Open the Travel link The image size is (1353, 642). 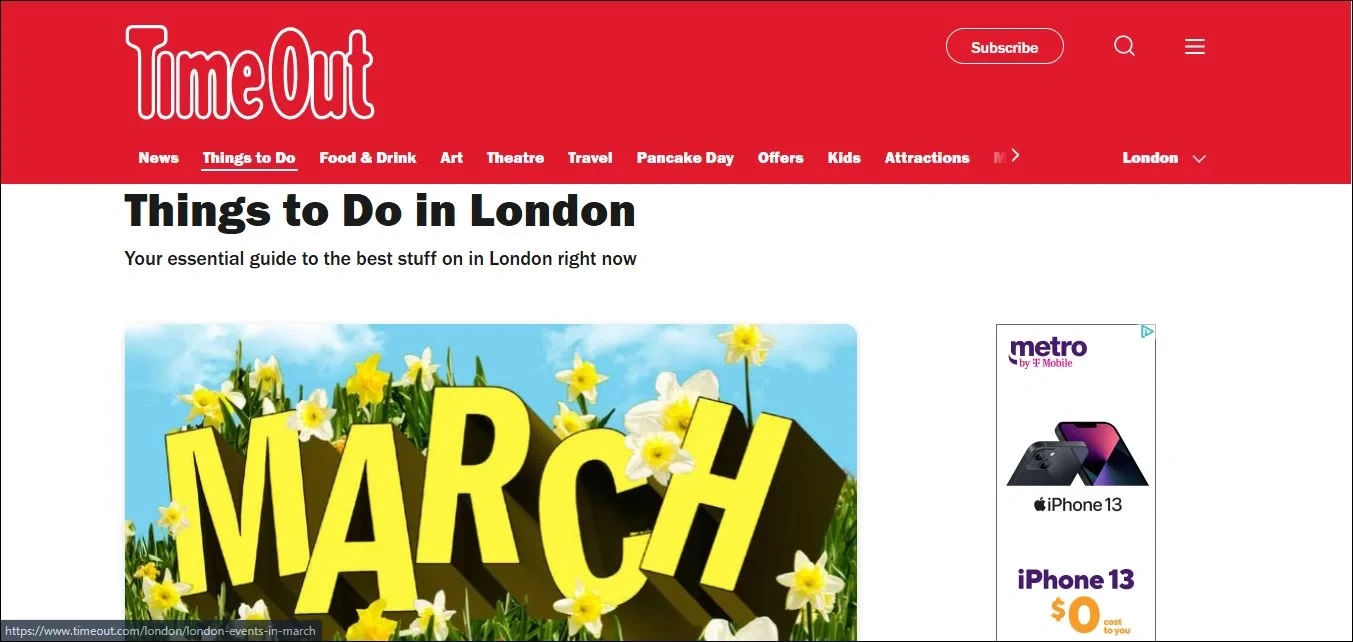[x=590, y=158]
